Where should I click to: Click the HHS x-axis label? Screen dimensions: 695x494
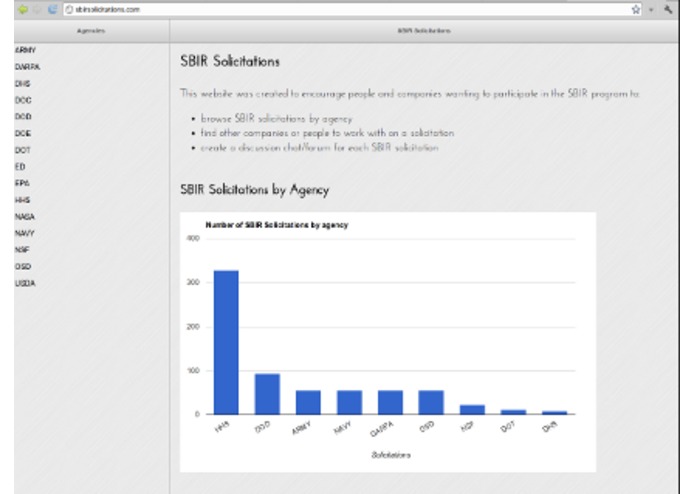[222, 427]
